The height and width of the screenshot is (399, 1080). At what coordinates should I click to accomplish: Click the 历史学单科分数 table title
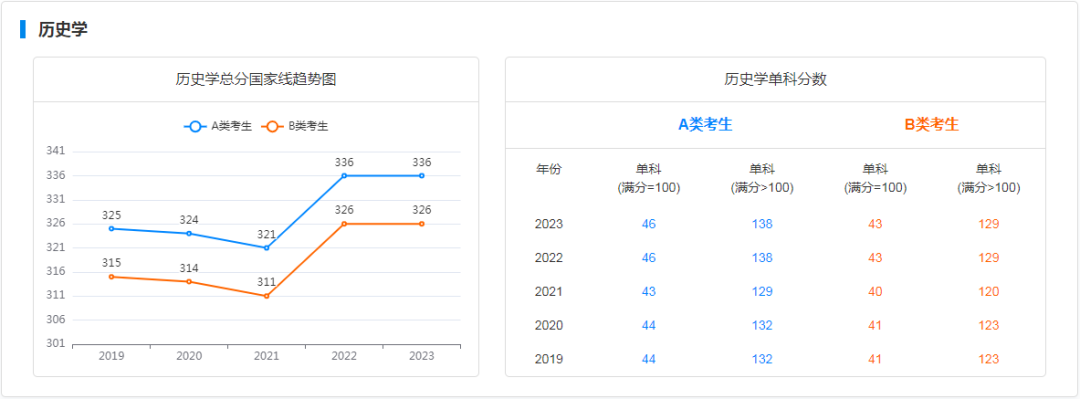776,79
